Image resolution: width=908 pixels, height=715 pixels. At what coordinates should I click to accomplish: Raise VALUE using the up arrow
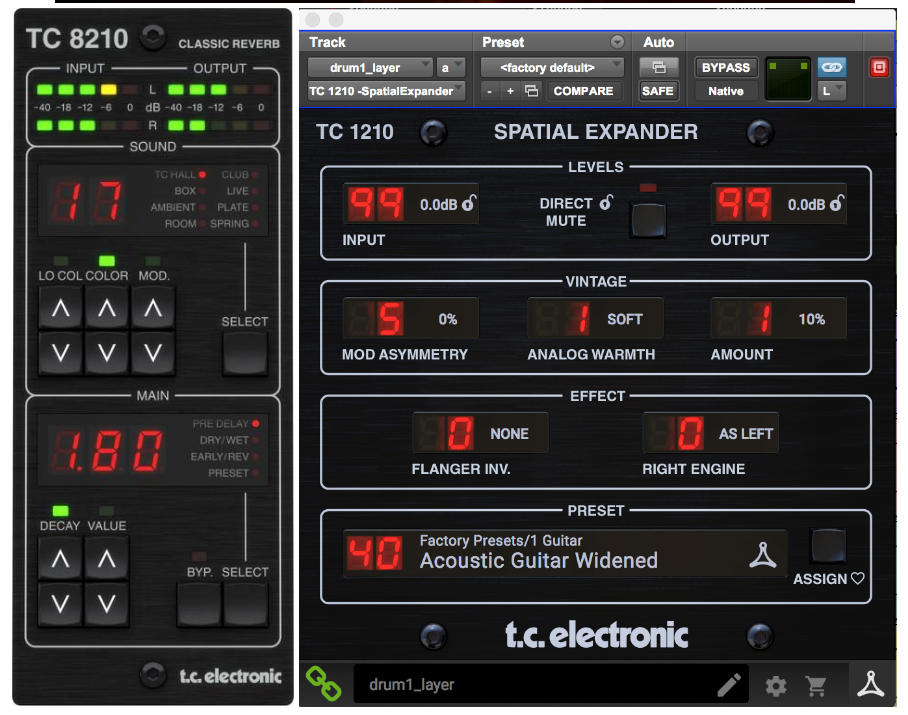pos(107,559)
